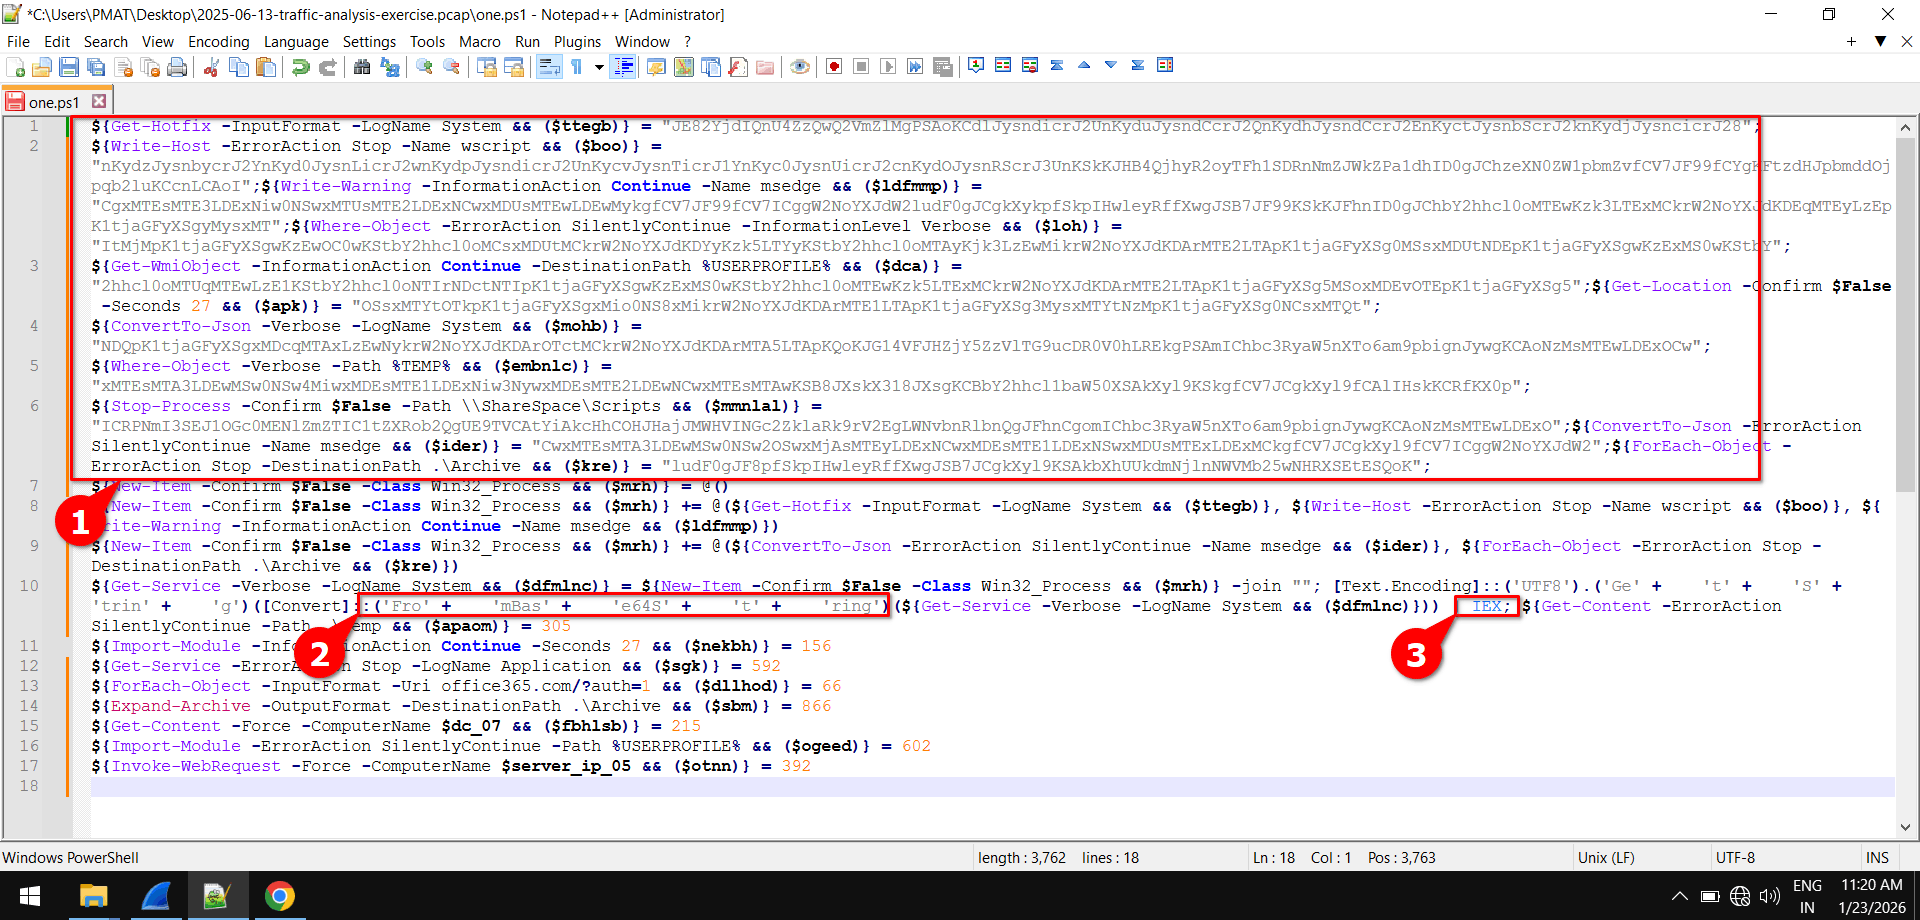Open the dropdown arrow beside the pilcrow icon
This screenshot has width=1920, height=920.
(x=600, y=66)
